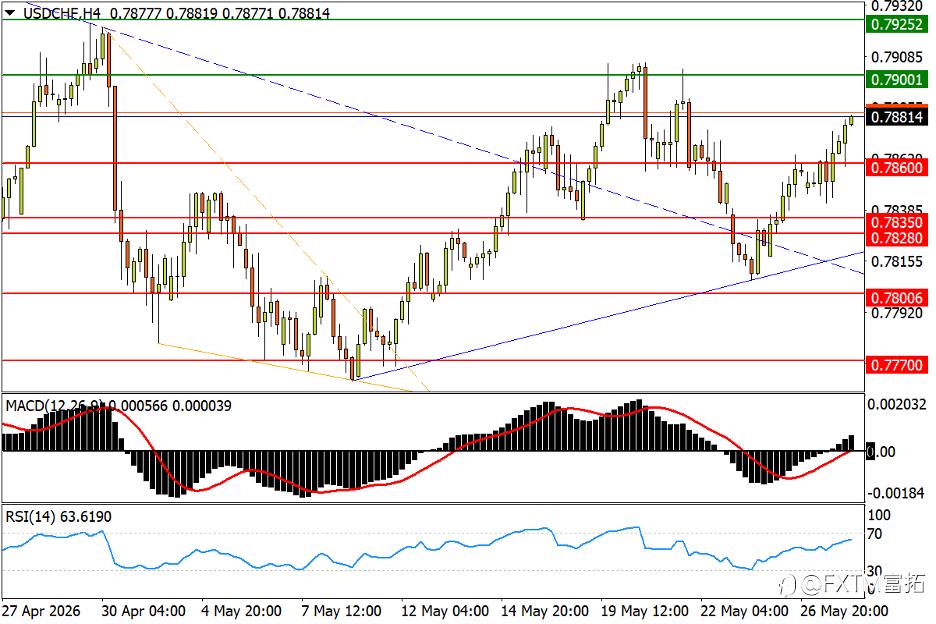This screenshot has height=624, width=936.
Task: Click the 27 Apr 2026 date label
Action: 41,611
